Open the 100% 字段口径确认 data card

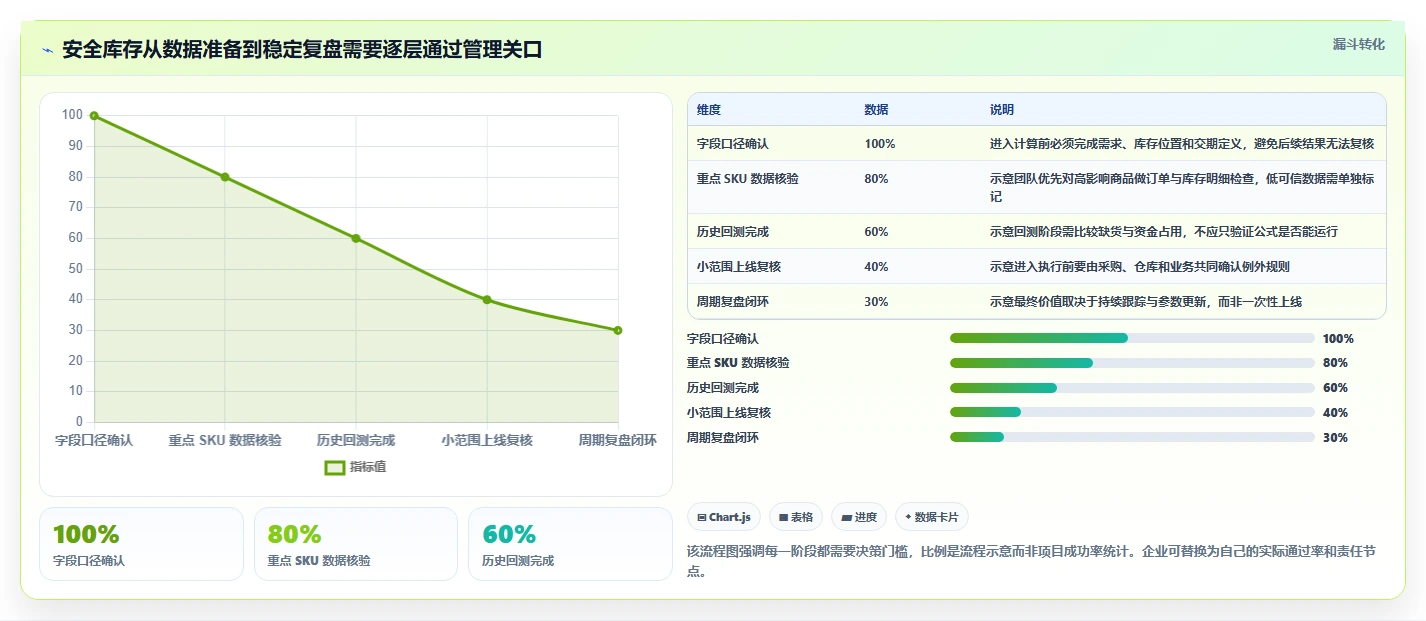(x=141, y=544)
